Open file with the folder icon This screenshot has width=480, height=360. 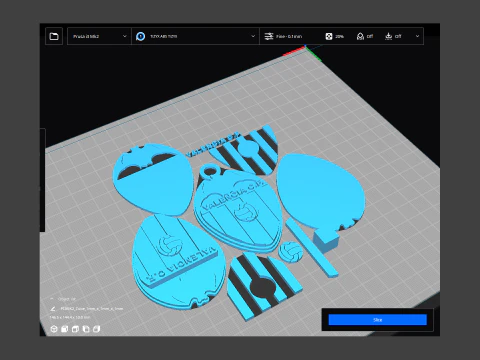coord(54,36)
